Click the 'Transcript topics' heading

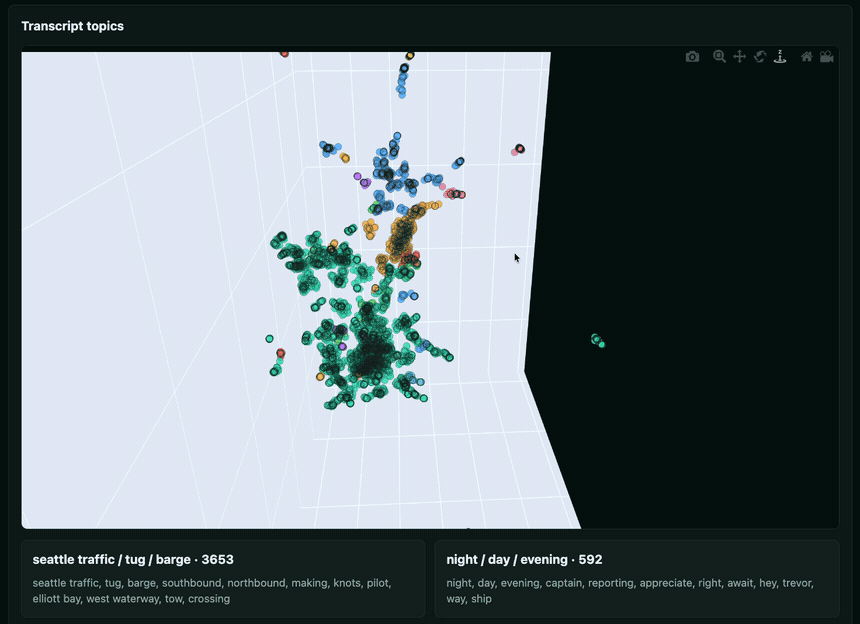72,26
